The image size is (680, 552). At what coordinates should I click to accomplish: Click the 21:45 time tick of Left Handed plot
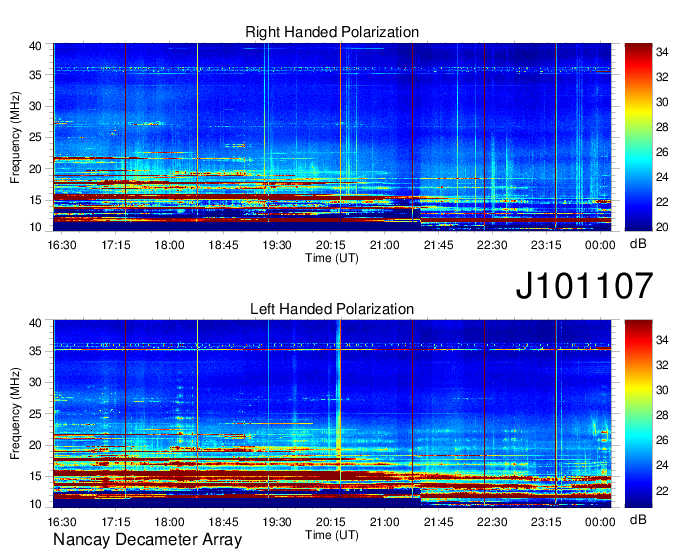(438, 522)
